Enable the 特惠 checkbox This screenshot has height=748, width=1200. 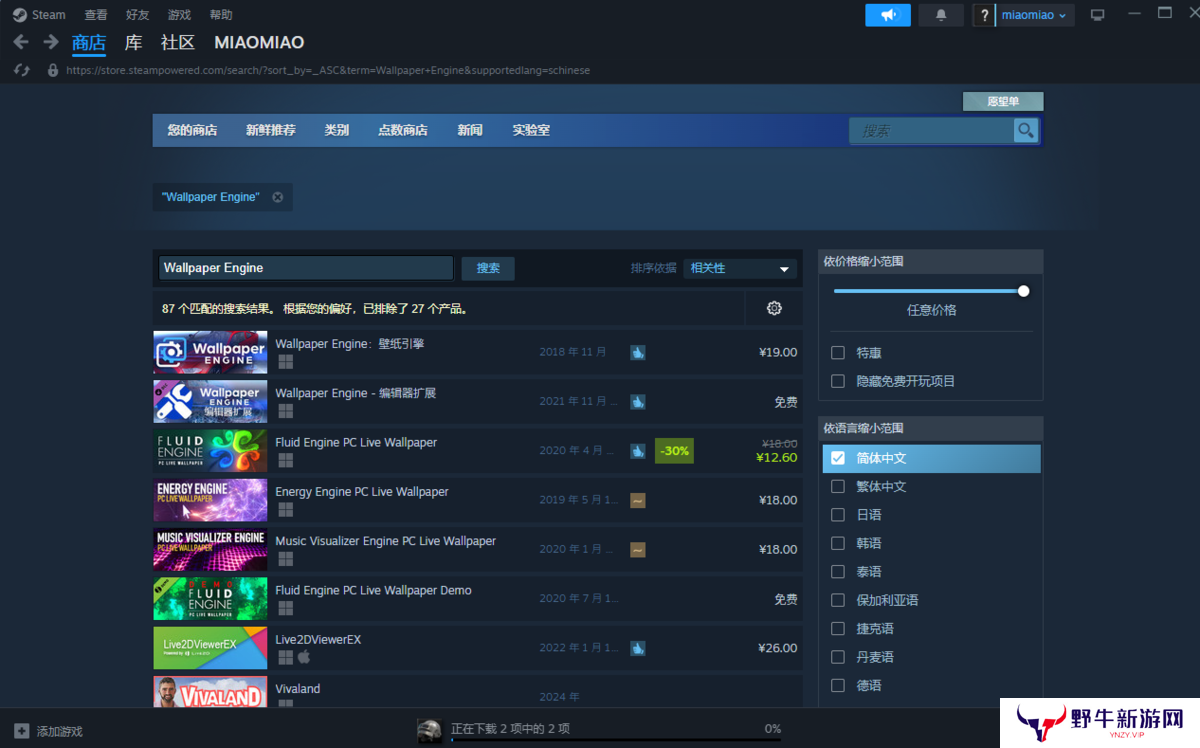pos(838,353)
